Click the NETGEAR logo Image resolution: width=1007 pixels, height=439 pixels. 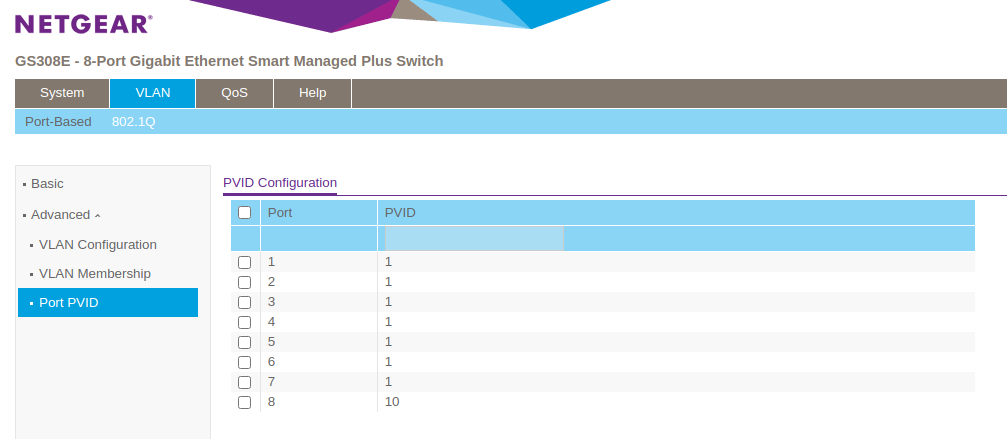coord(84,23)
